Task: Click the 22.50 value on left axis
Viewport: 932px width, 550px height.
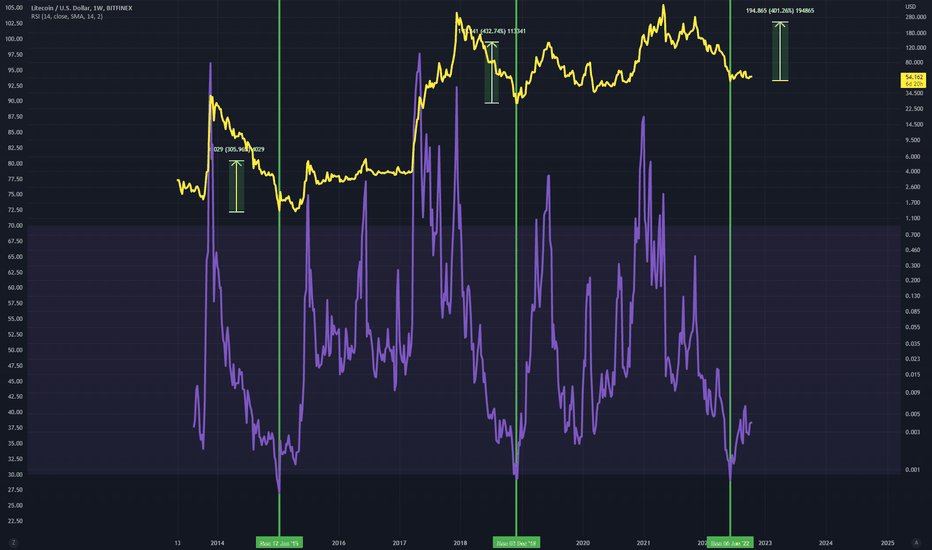Action: pyautogui.click(x=15, y=521)
